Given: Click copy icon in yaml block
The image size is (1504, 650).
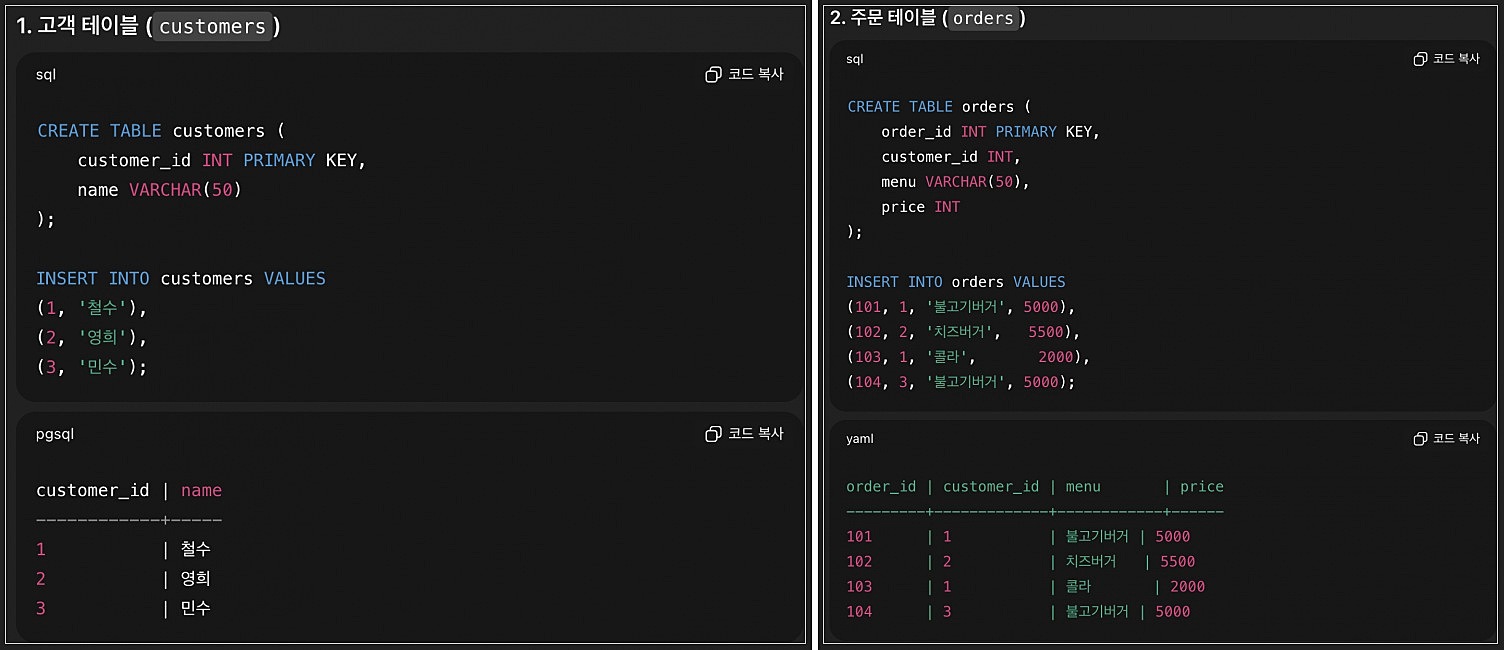Looking at the screenshot, I should click(1420, 439).
